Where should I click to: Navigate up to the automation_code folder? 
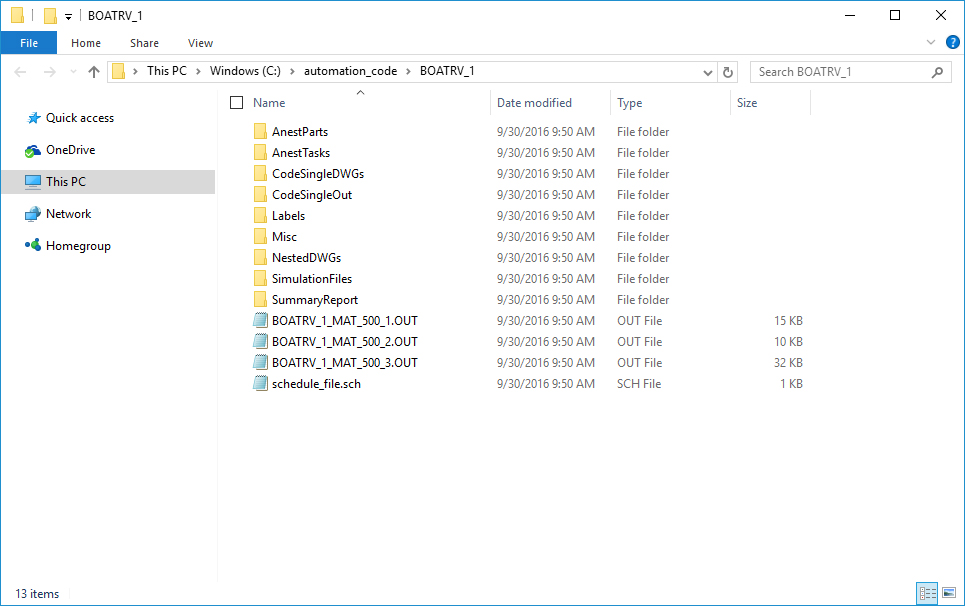[x=94, y=71]
